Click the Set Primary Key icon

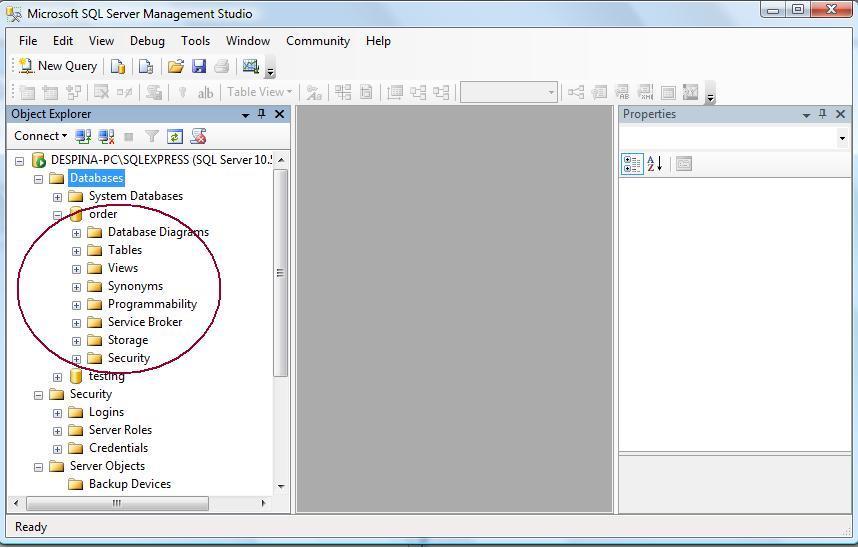tap(183, 93)
